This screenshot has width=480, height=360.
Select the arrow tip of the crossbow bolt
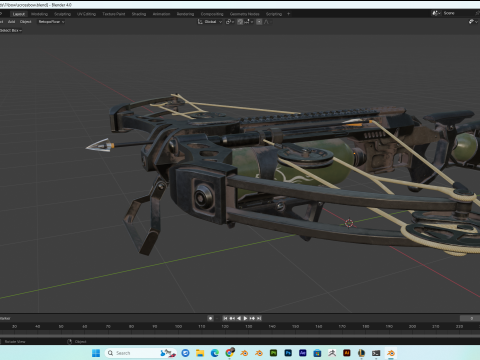pos(99,145)
